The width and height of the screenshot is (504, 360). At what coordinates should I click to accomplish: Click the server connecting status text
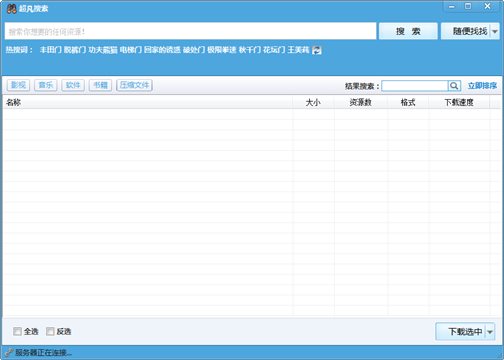43,352
